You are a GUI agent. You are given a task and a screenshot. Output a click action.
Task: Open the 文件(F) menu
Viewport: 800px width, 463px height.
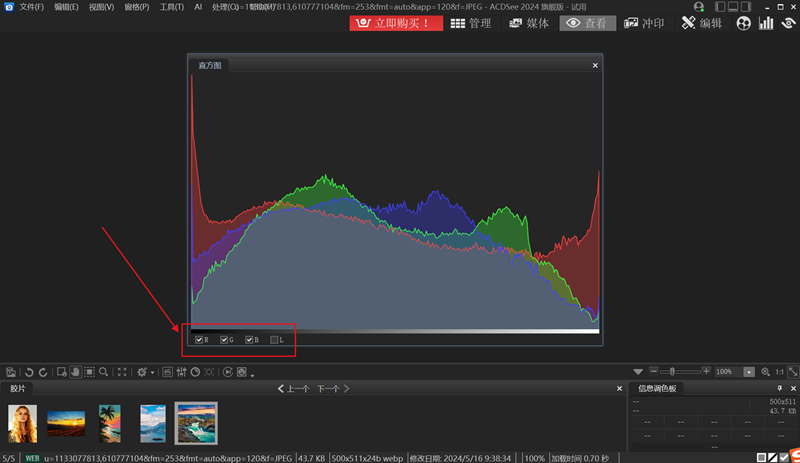tap(31, 7)
